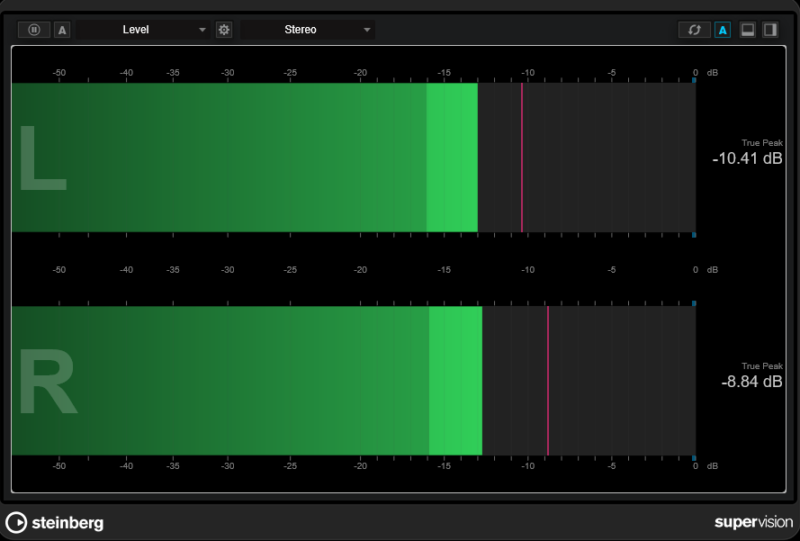
Task: Pause the meter measurement
Action: (x=34, y=30)
